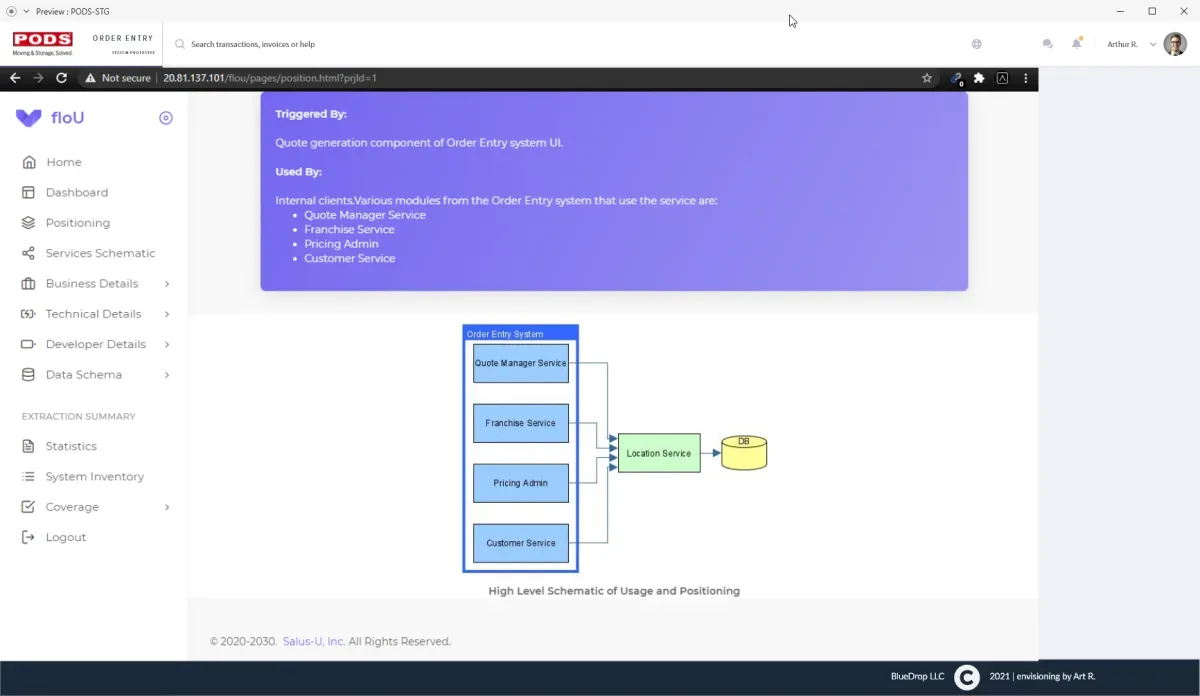This screenshot has width=1200, height=696.
Task: Follow the Salus-U, Inc. link
Action: coord(313,641)
